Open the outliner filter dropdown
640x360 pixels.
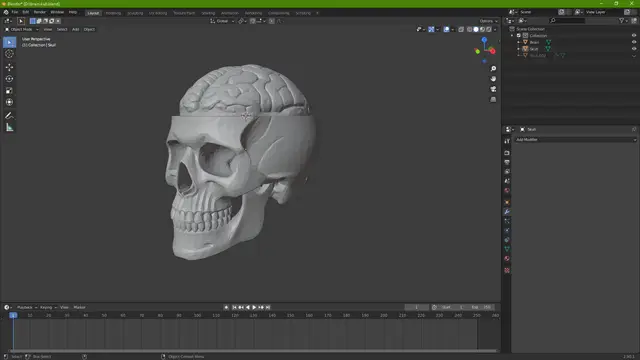[x=623, y=20]
